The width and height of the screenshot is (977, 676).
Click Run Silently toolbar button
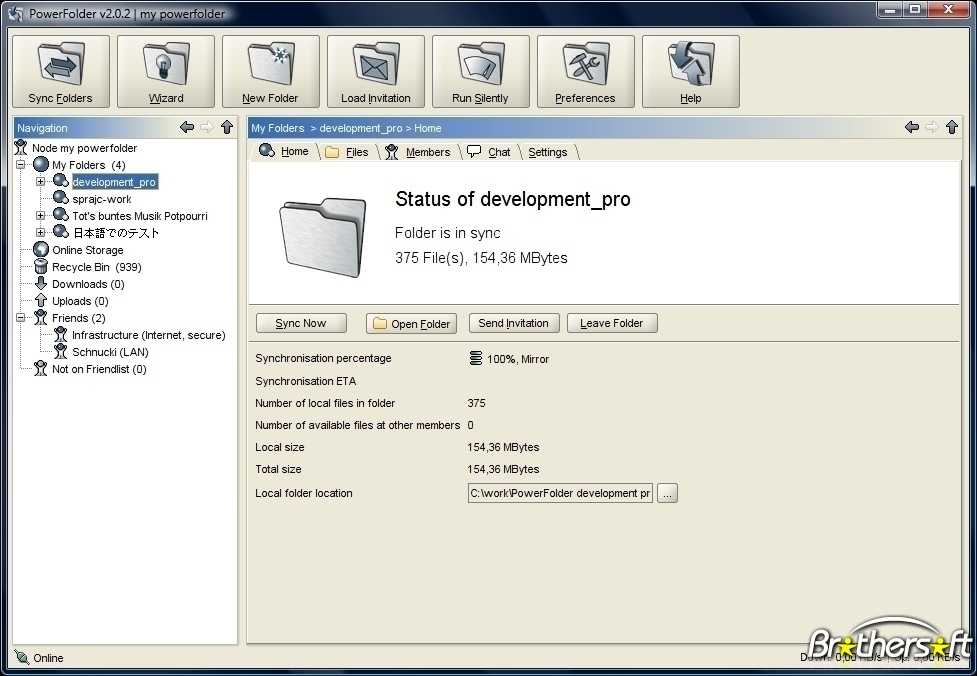tap(480, 72)
